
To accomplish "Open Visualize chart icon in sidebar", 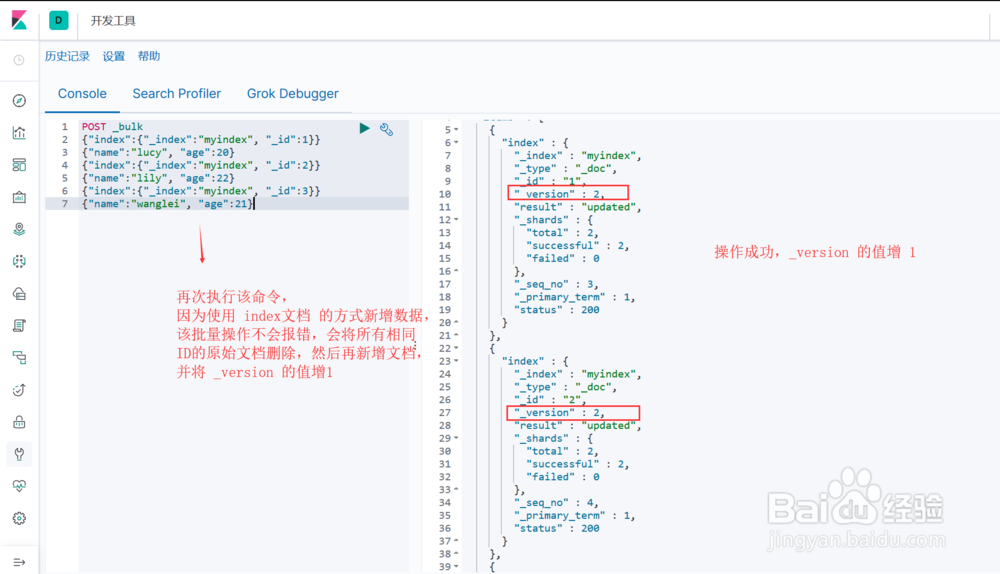I will click(x=19, y=133).
